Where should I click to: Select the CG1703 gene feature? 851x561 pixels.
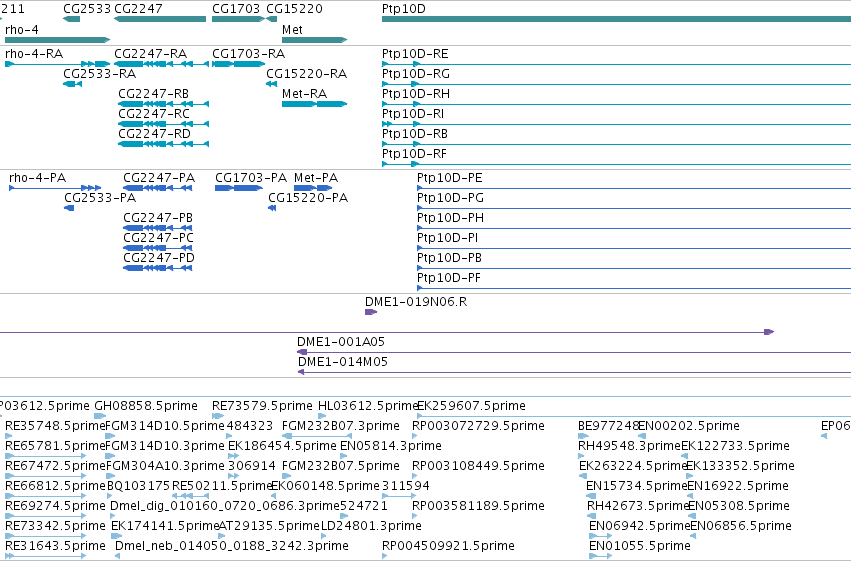238,19
